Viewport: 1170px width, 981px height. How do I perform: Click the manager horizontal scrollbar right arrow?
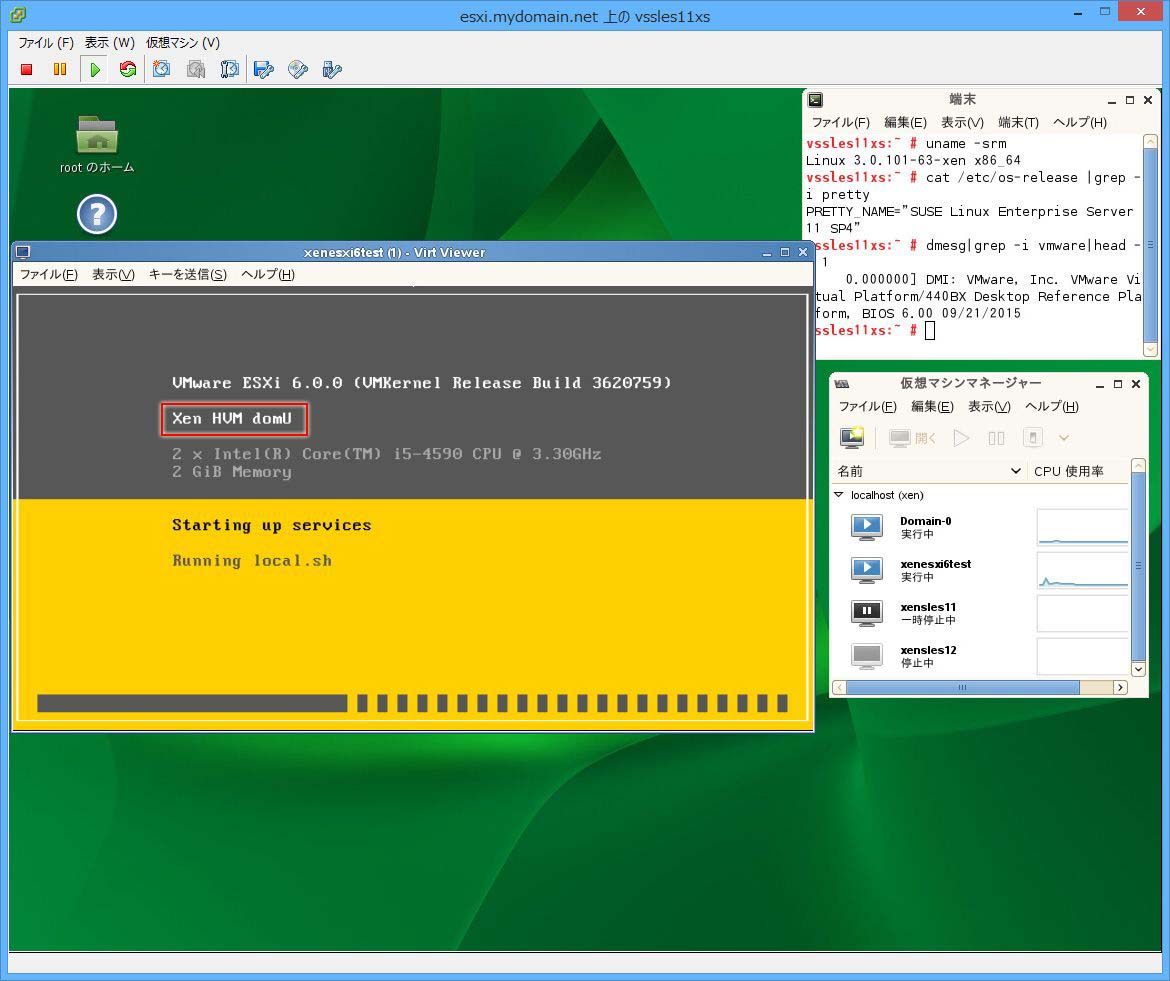tap(1120, 687)
